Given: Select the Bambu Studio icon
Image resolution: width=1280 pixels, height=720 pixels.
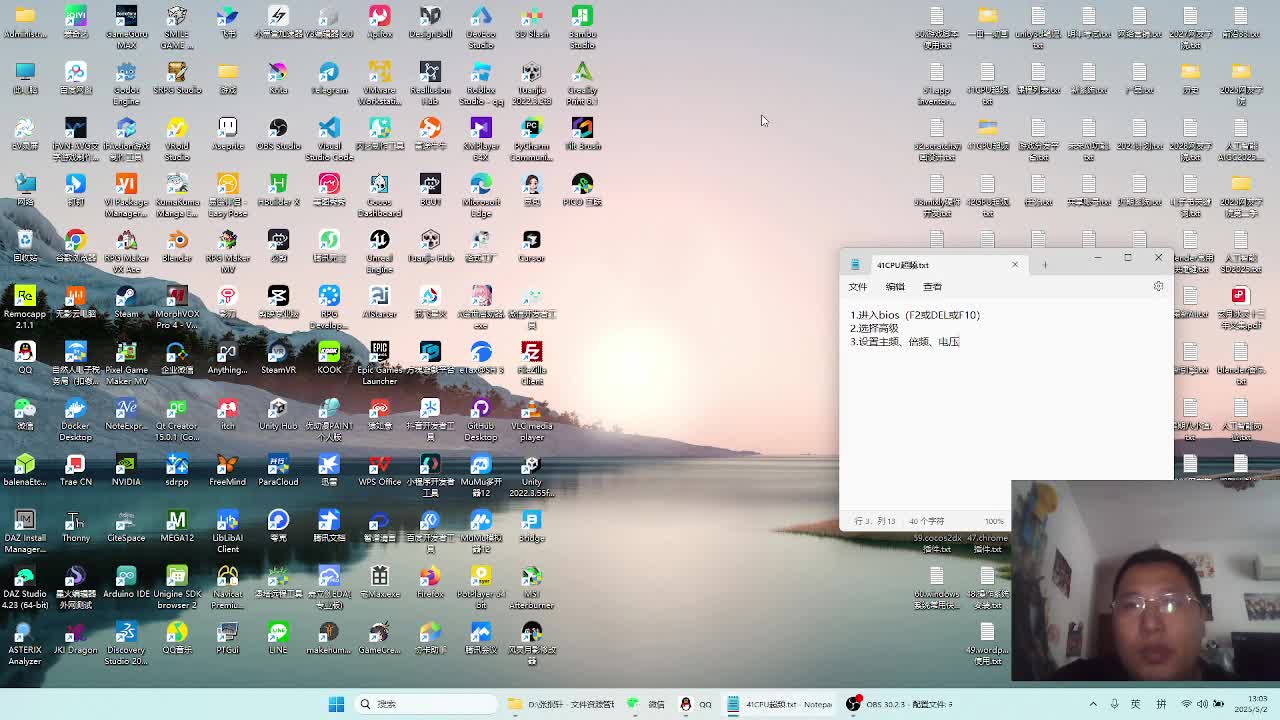Looking at the screenshot, I should (x=582, y=27).
